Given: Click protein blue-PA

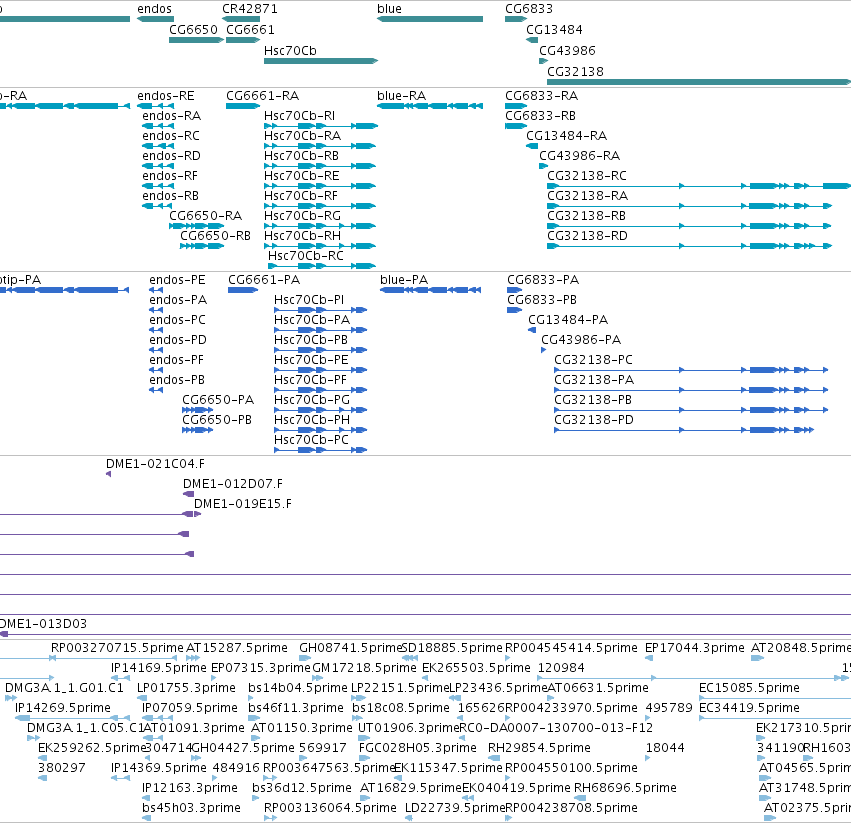Looking at the screenshot, I should click(404, 280).
